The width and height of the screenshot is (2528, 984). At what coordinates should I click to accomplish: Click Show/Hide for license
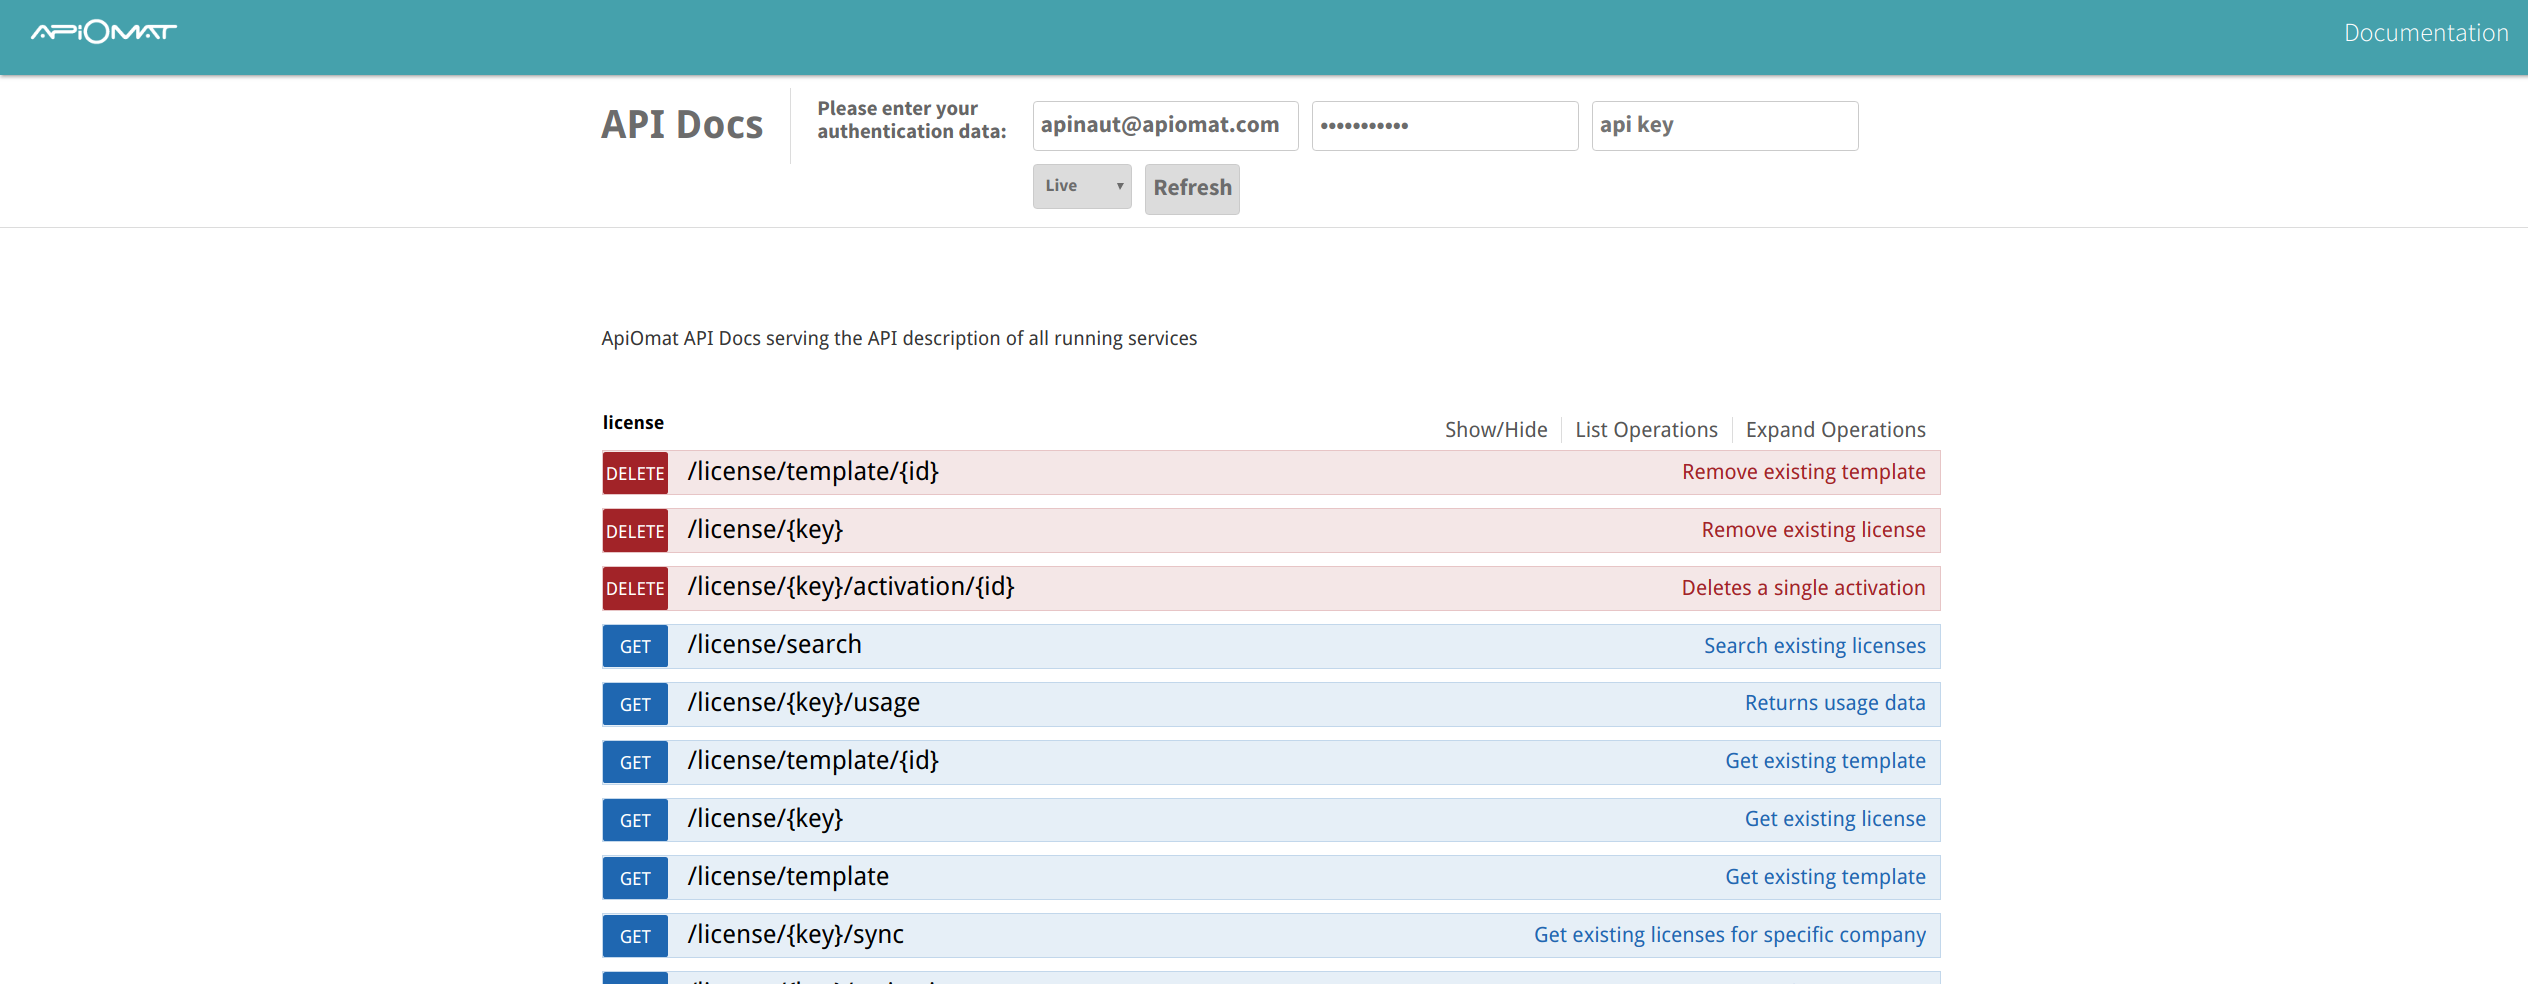point(1495,430)
